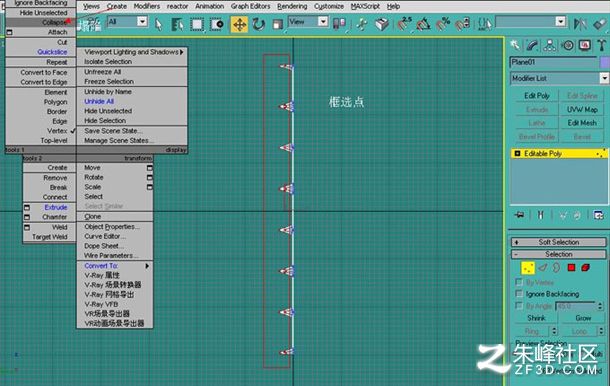Choose the Rectangular Selection Region tool

click(197, 25)
